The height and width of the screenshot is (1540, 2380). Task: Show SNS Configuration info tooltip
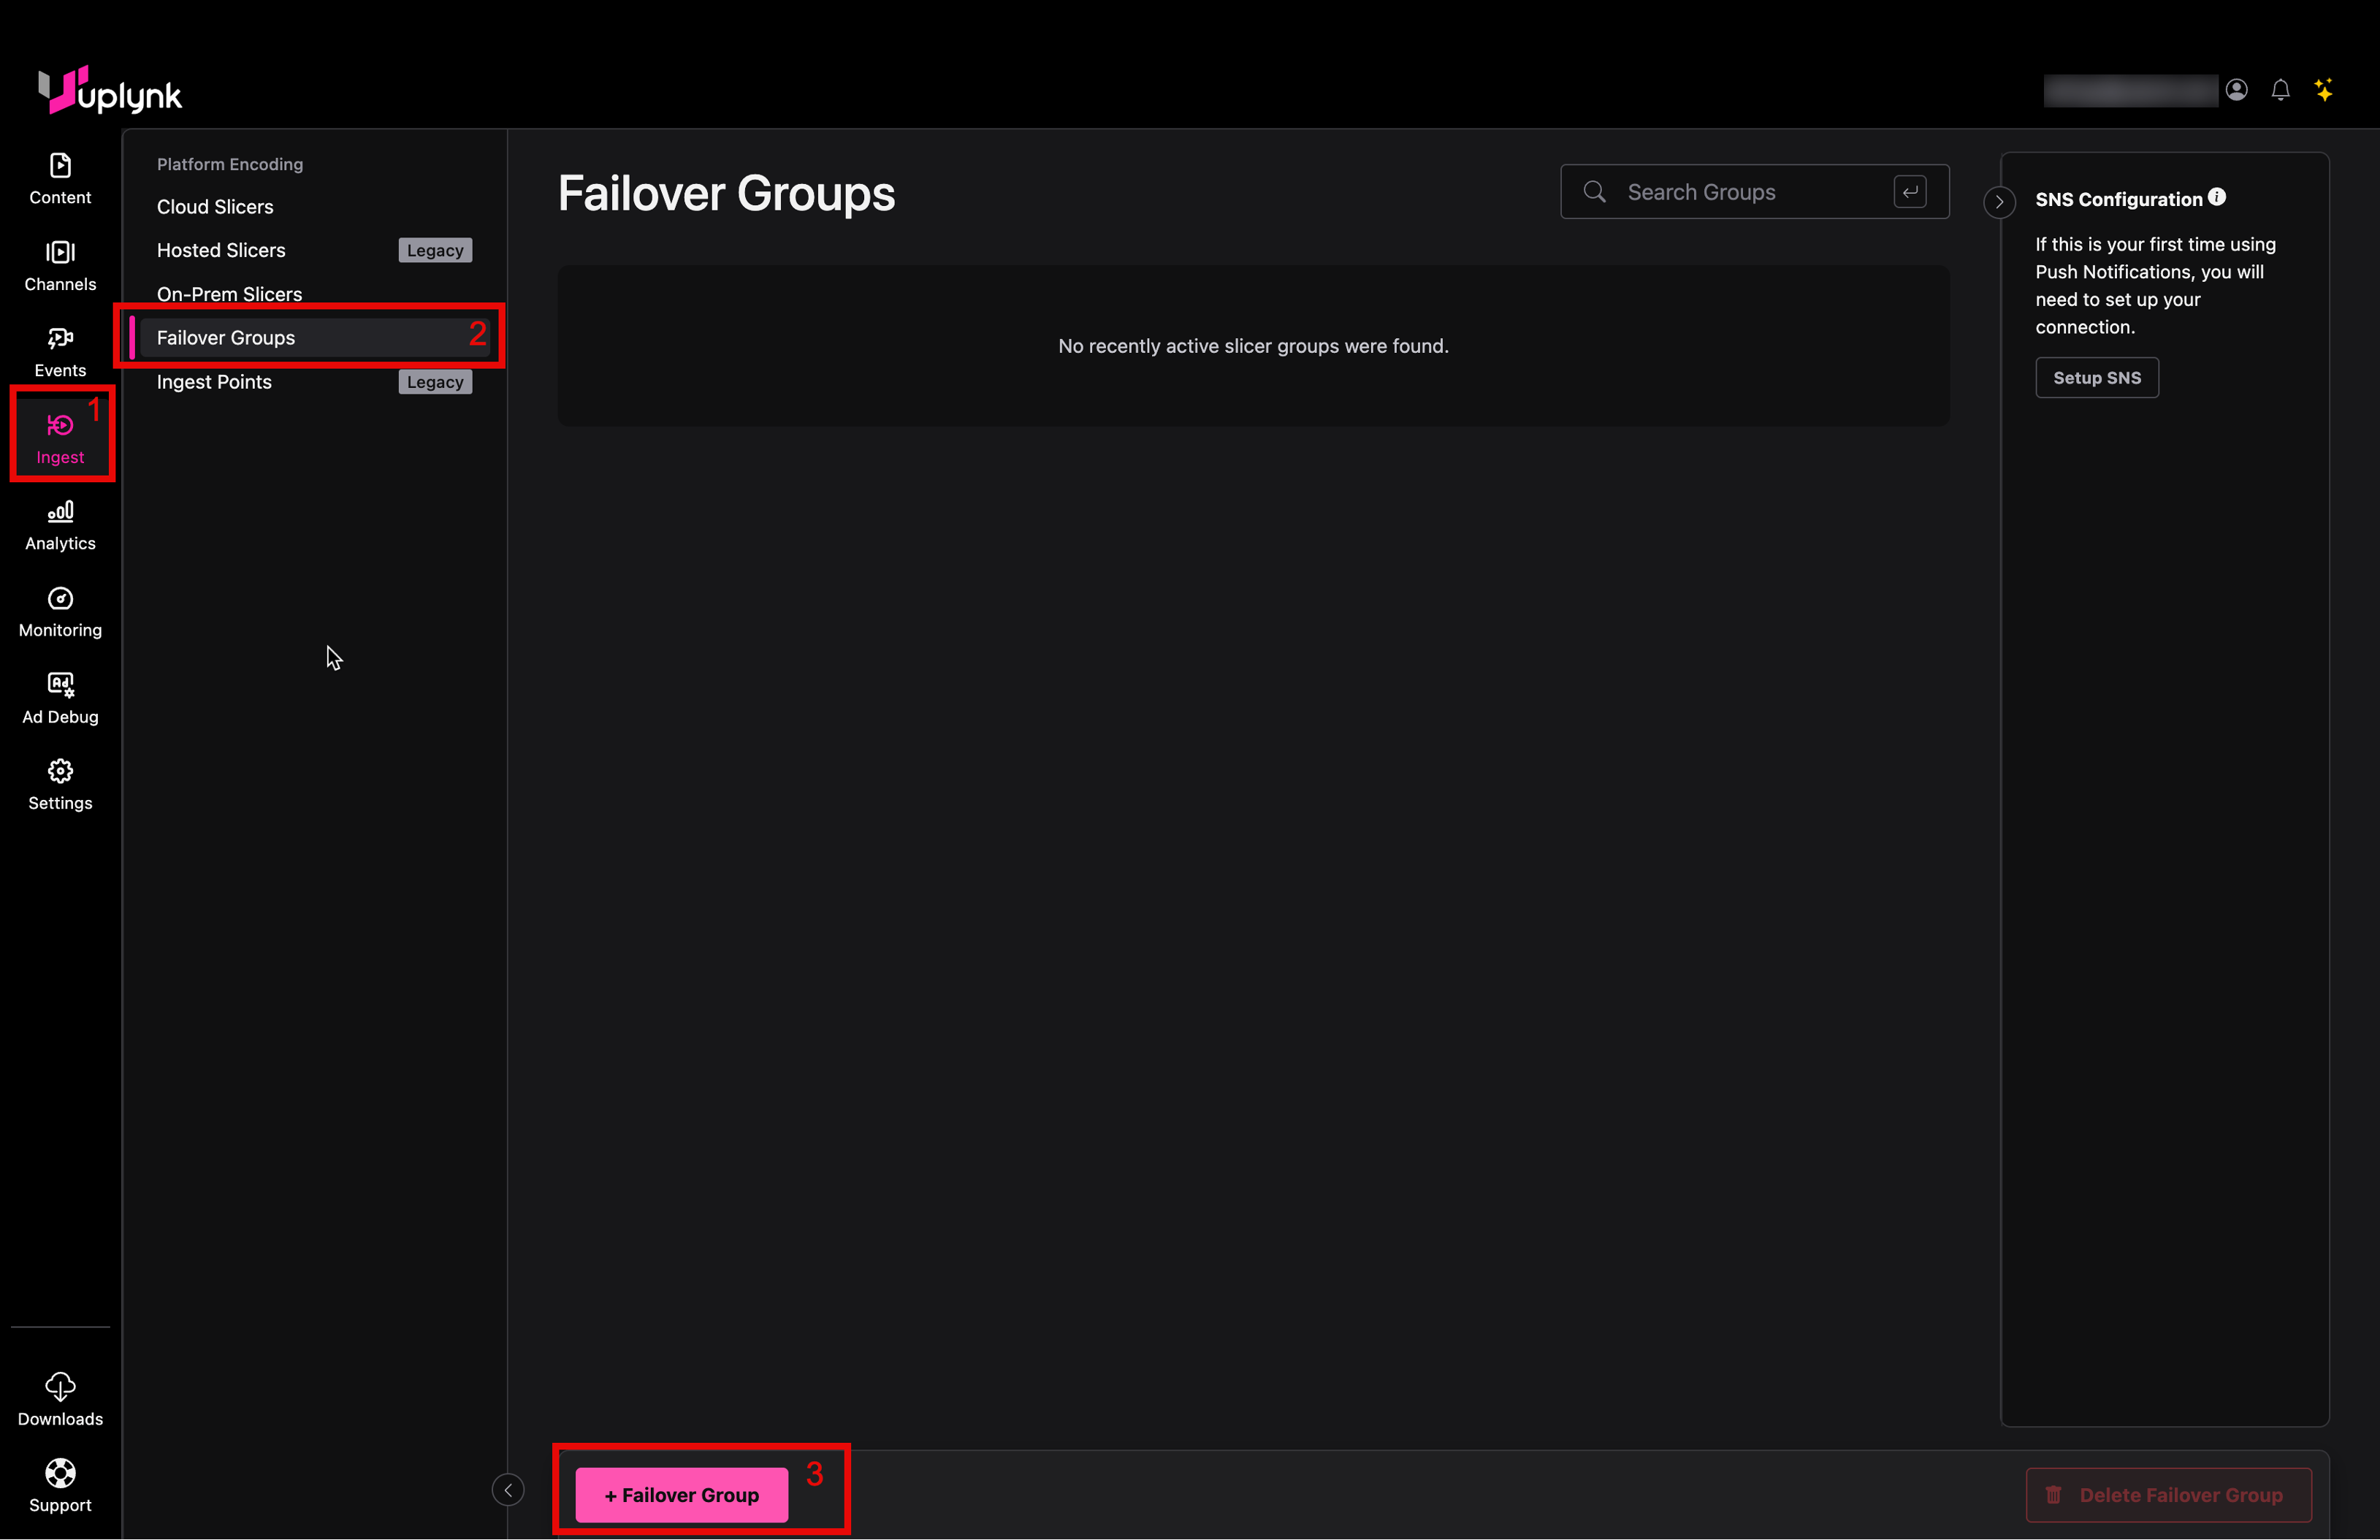[x=2217, y=197]
